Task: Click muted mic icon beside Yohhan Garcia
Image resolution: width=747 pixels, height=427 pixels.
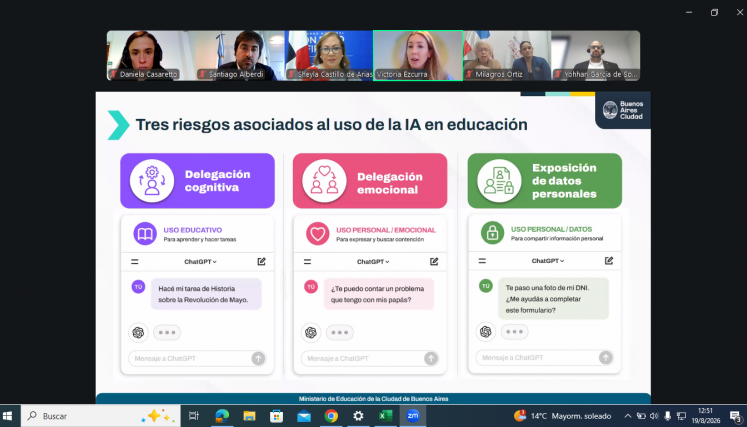Action: coord(558,74)
